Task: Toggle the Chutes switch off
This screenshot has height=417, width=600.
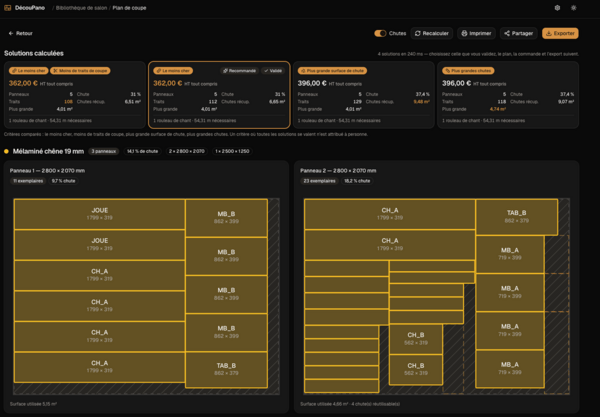Action: pyautogui.click(x=380, y=33)
